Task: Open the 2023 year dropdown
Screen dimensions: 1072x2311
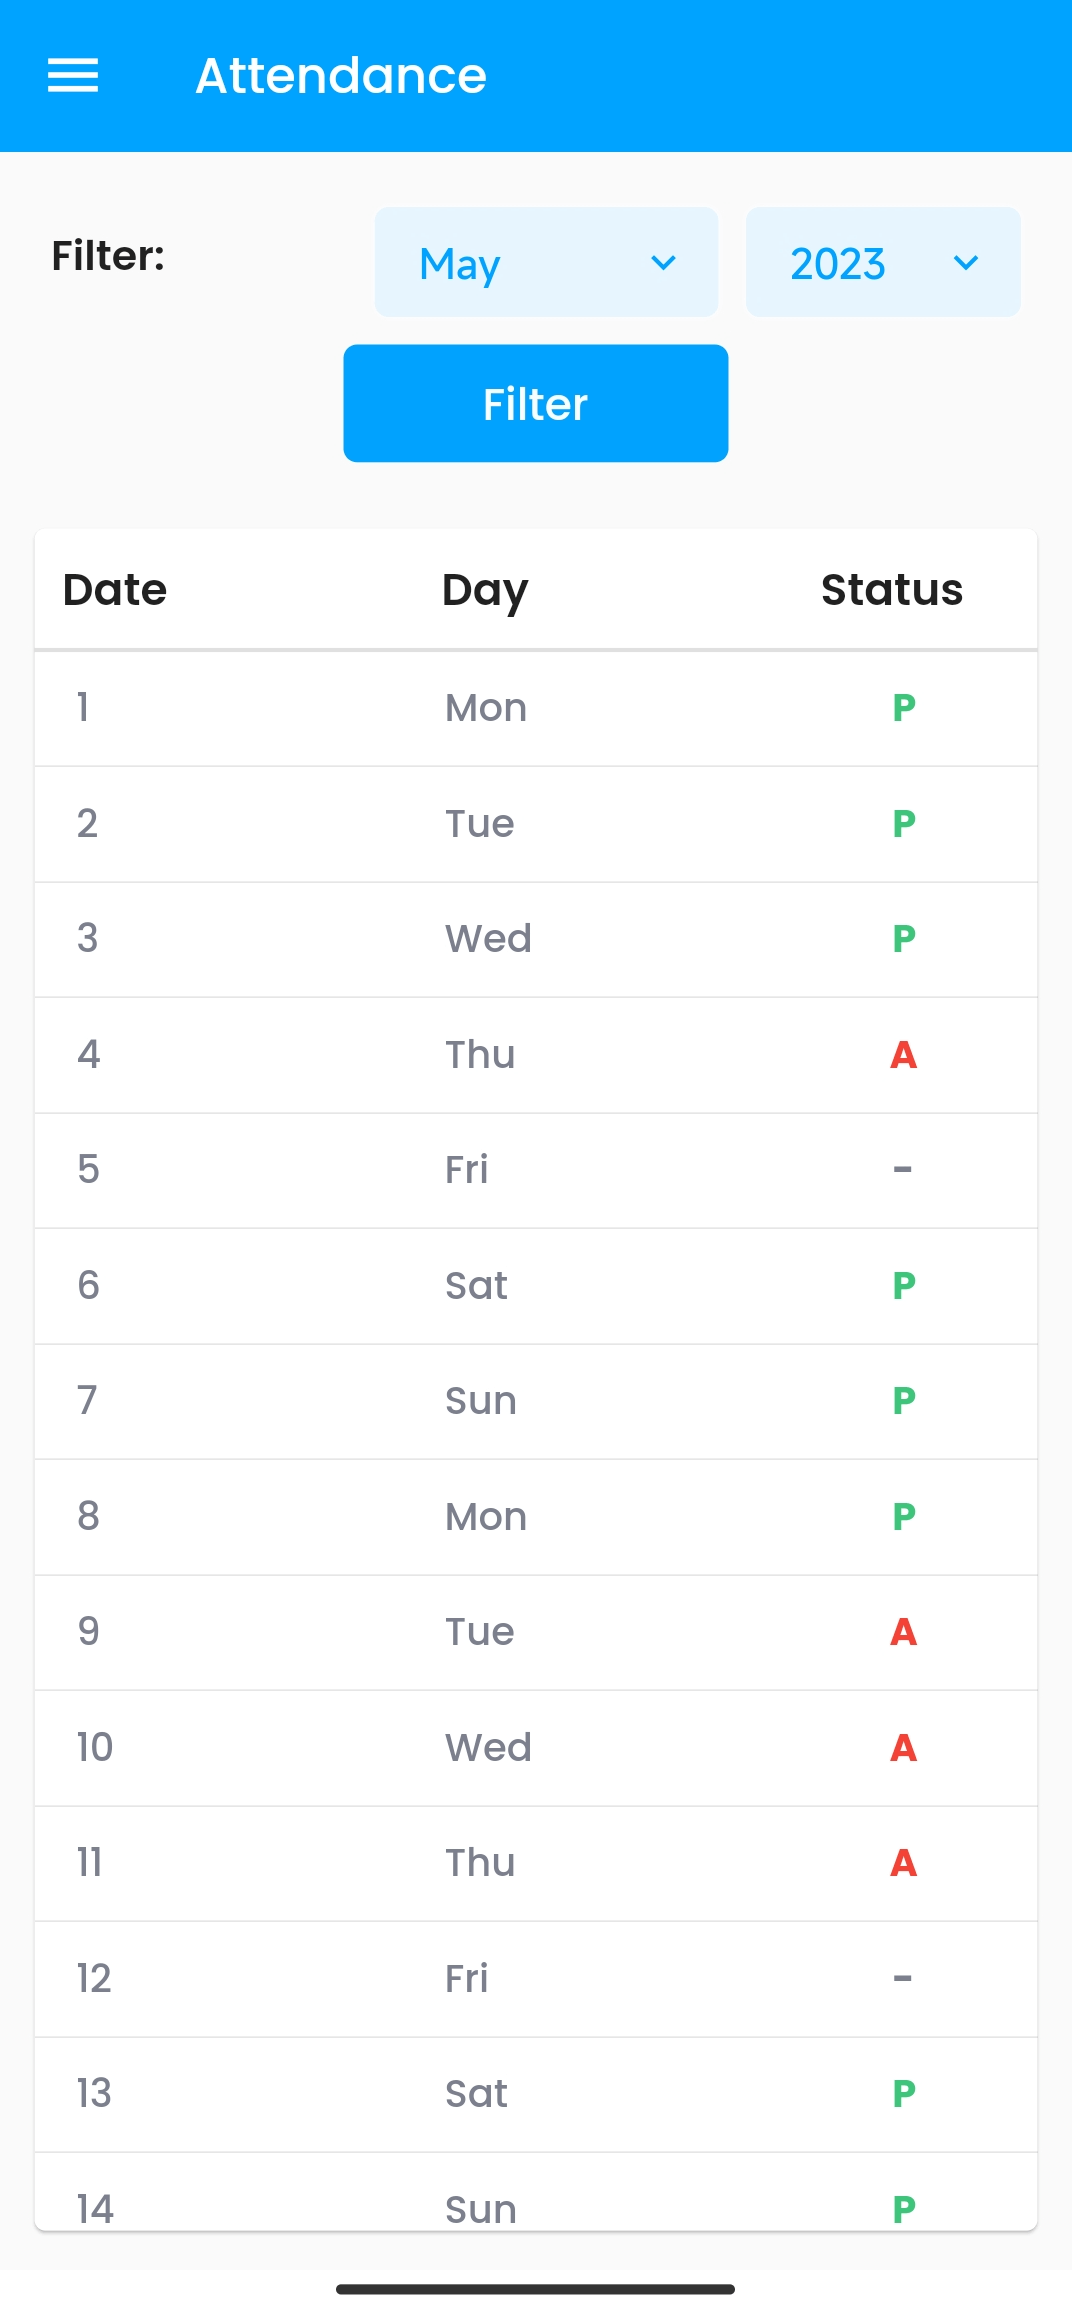Action: [882, 262]
